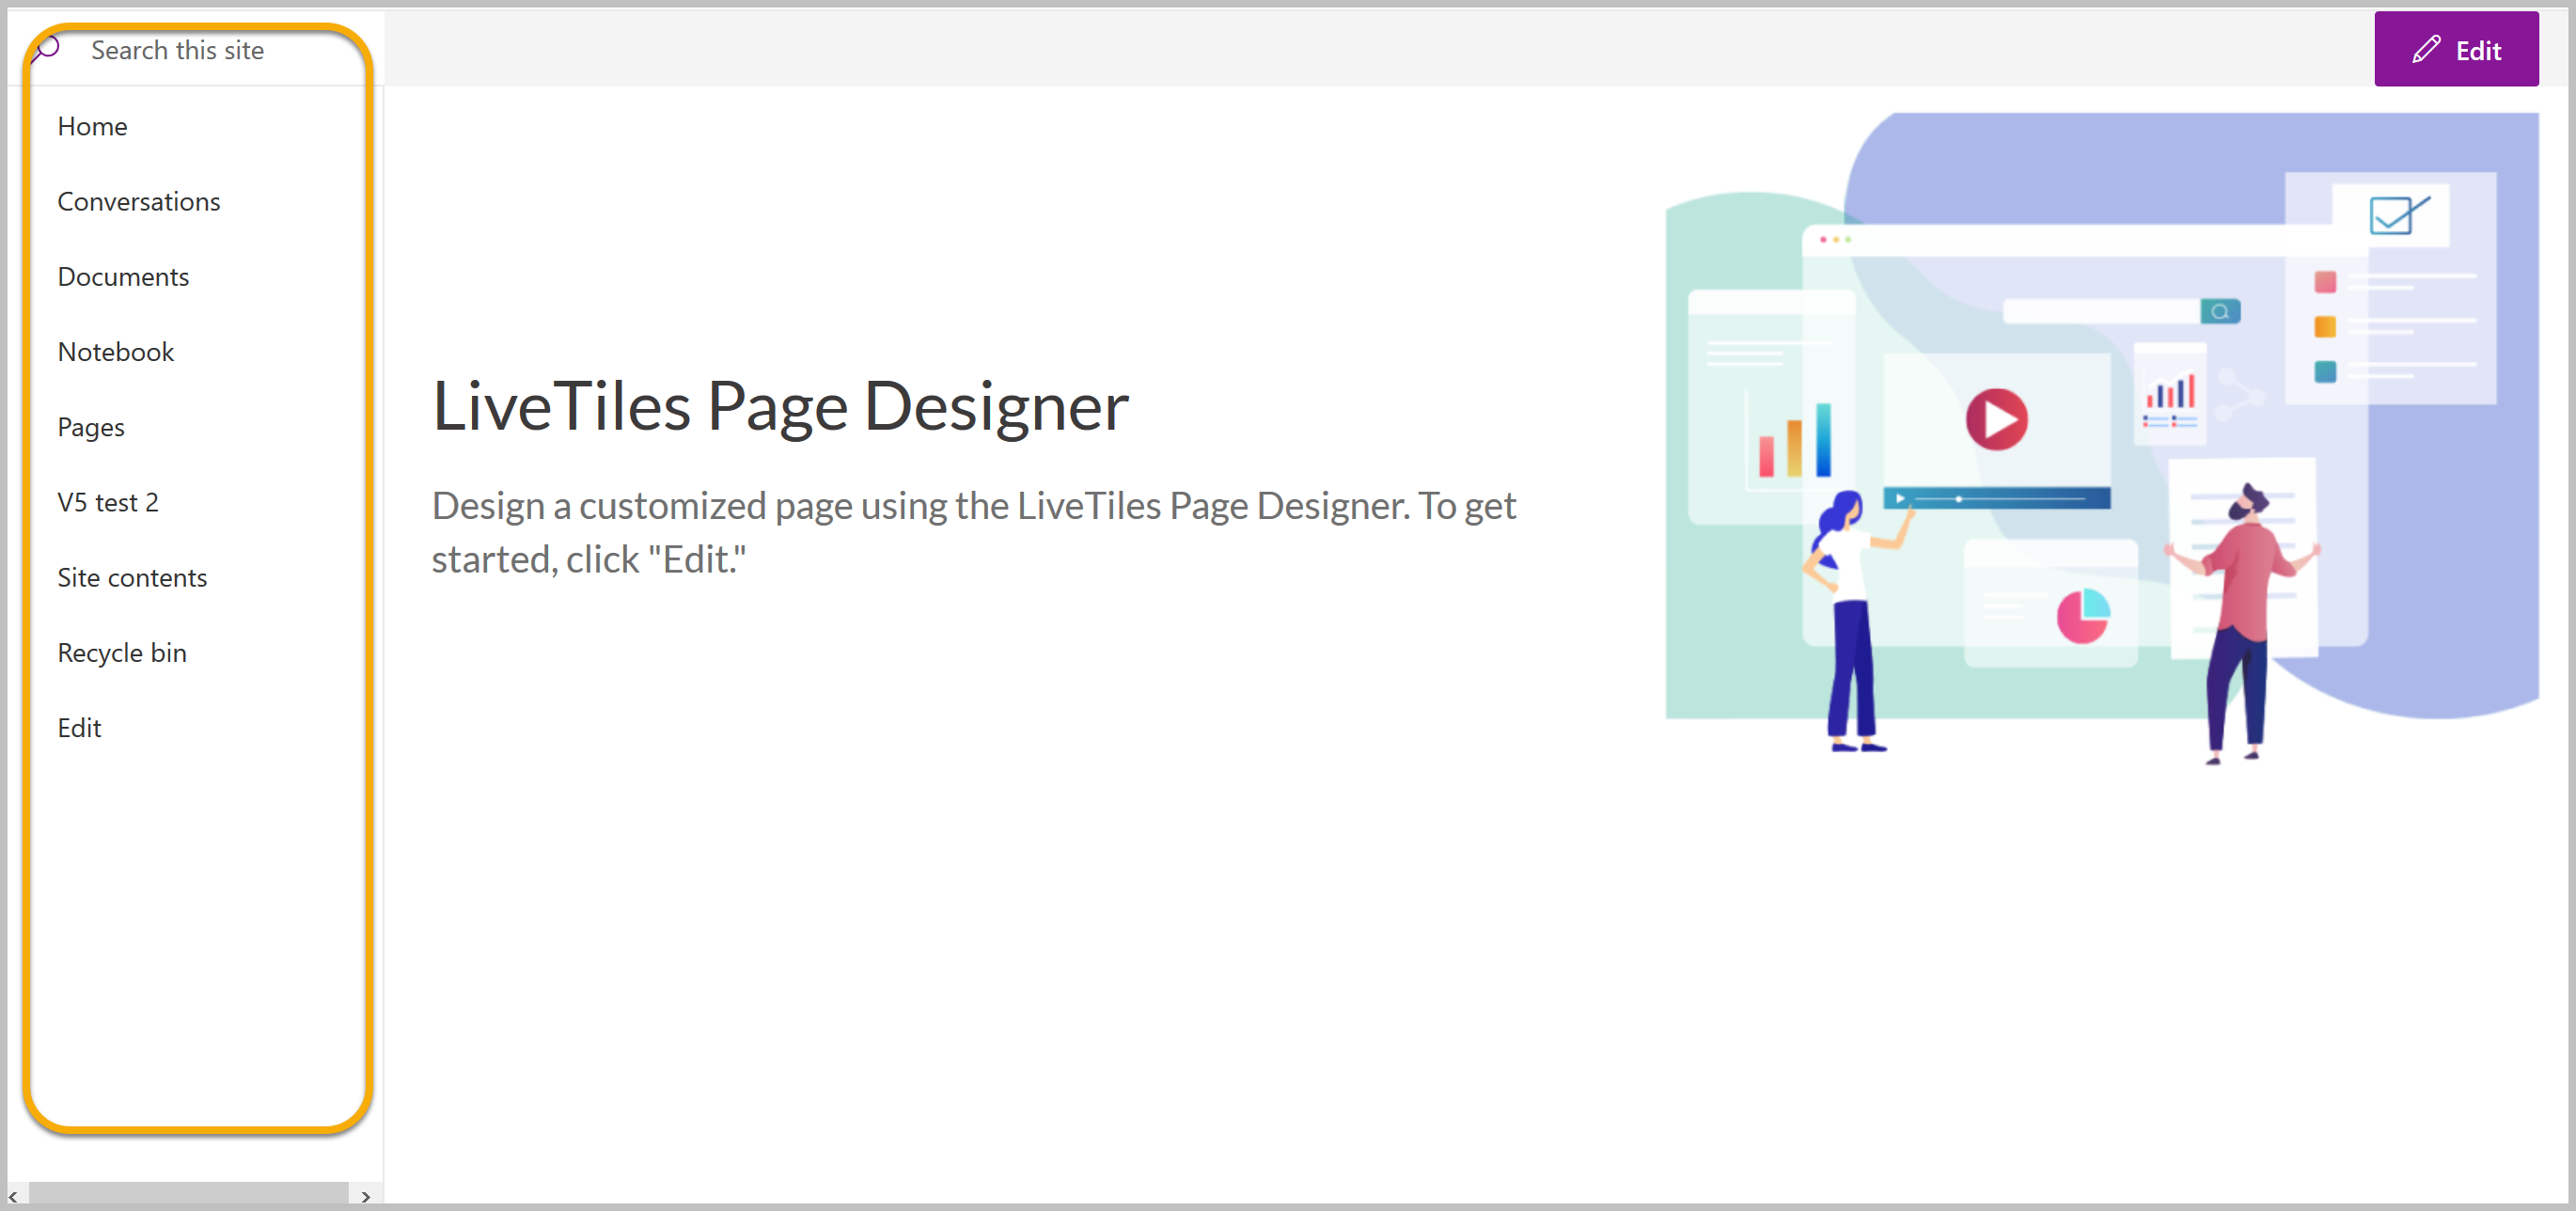Click the LiveTiles Page Designer illustration
Screen dimensions: 2576x1211
2101,439
